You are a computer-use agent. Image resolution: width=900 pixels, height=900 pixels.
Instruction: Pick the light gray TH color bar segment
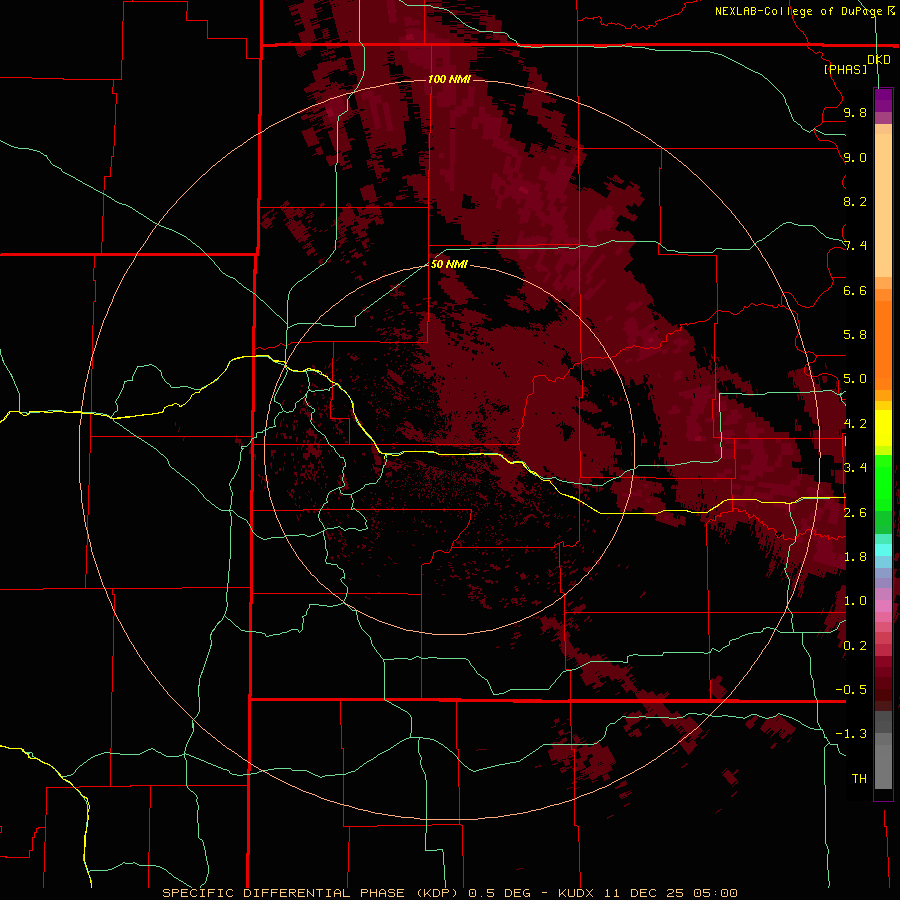point(883,767)
